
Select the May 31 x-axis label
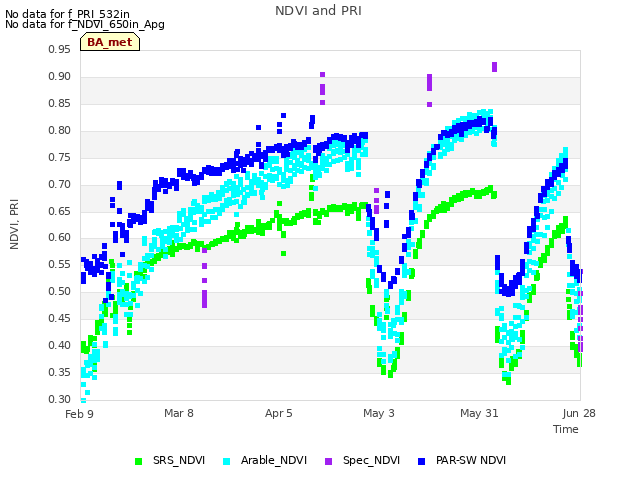[479, 413]
